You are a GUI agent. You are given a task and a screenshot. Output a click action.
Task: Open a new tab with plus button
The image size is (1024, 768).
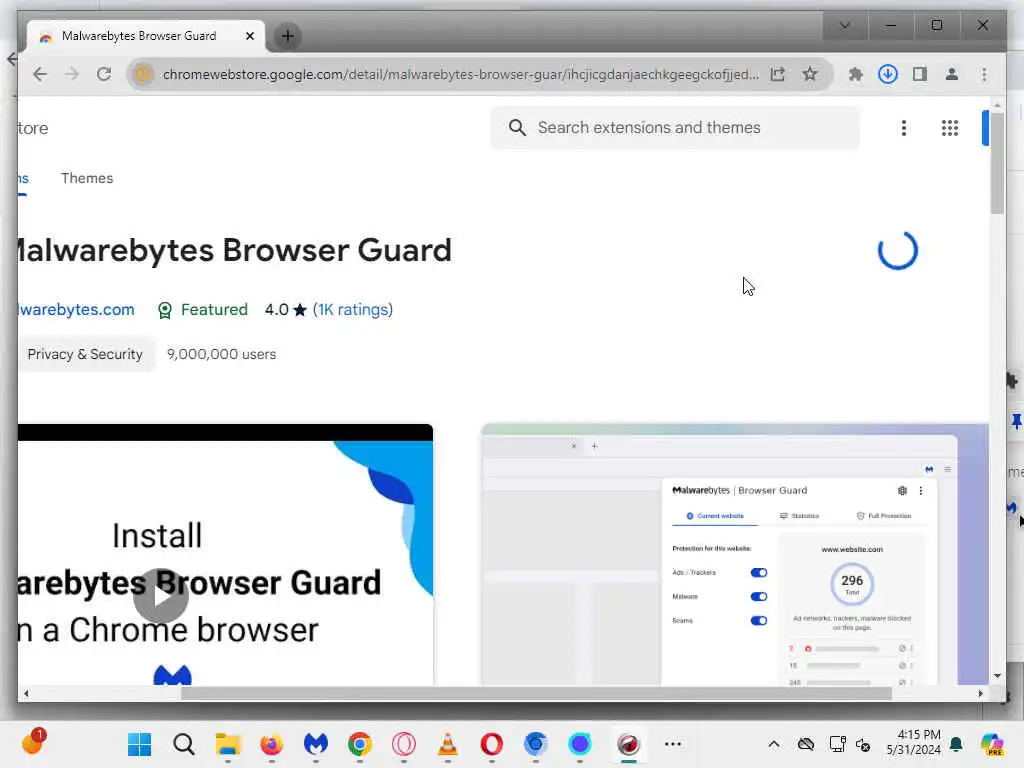[x=287, y=36]
